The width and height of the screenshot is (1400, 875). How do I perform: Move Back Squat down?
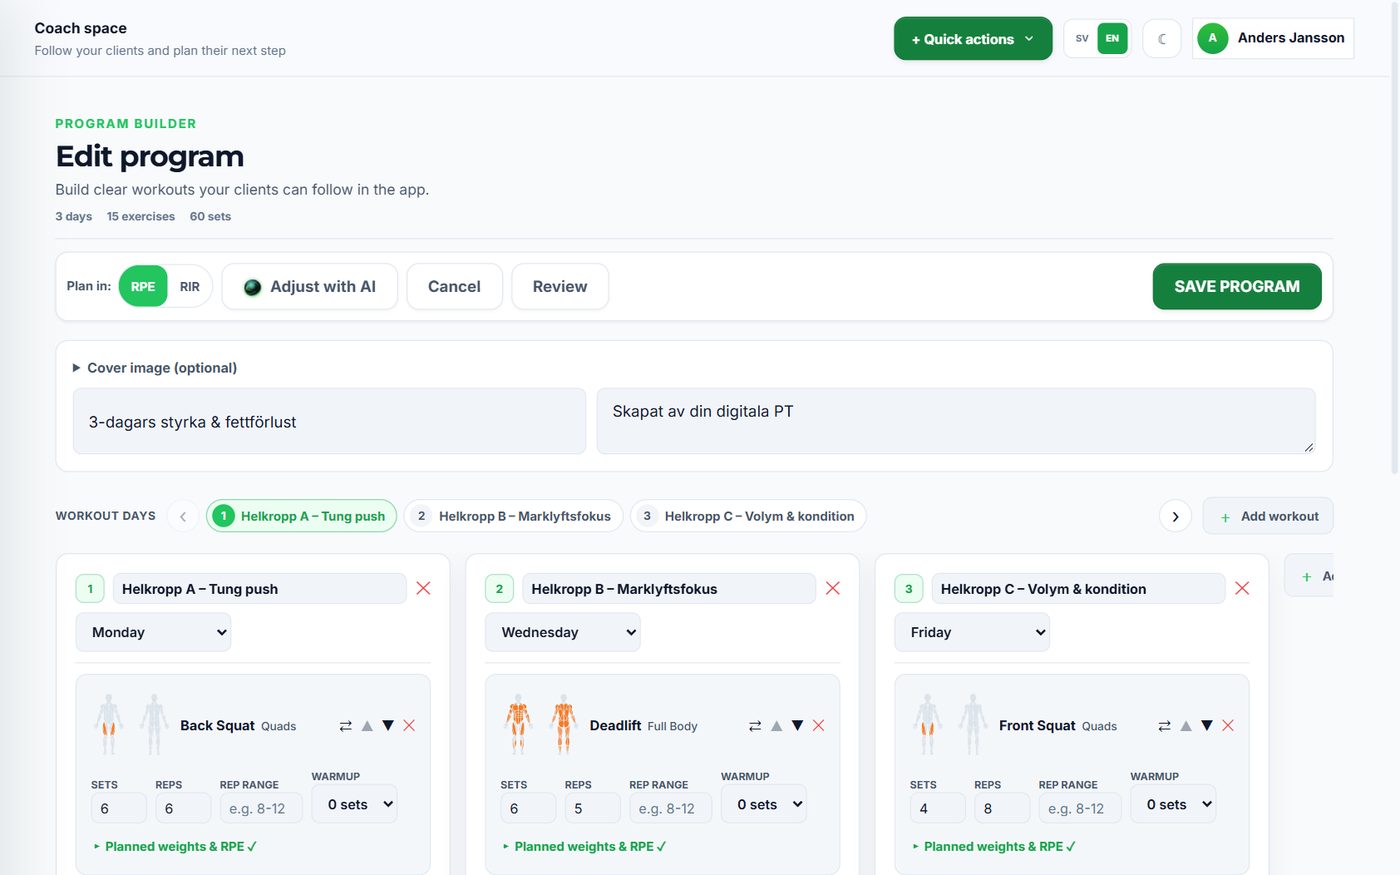click(388, 726)
